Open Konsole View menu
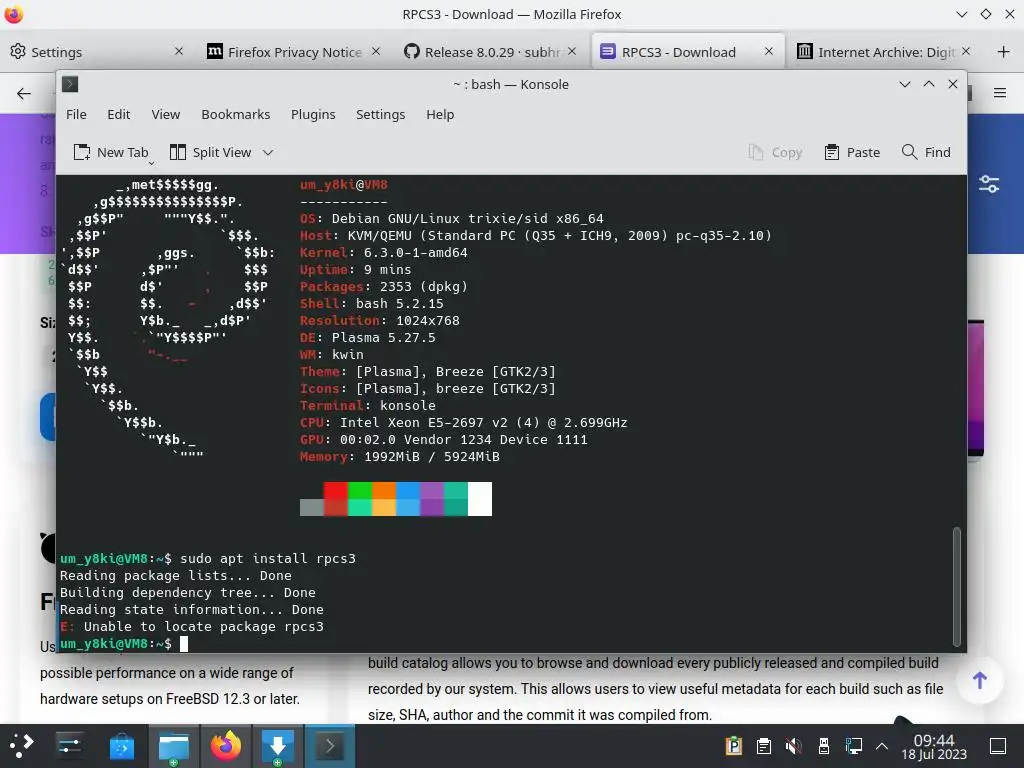The height and width of the screenshot is (768, 1024). 165,114
